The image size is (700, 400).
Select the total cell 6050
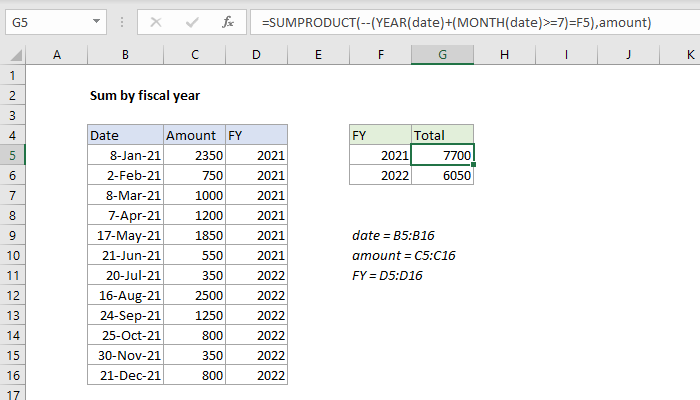pyautogui.click(x=442, y=175)
